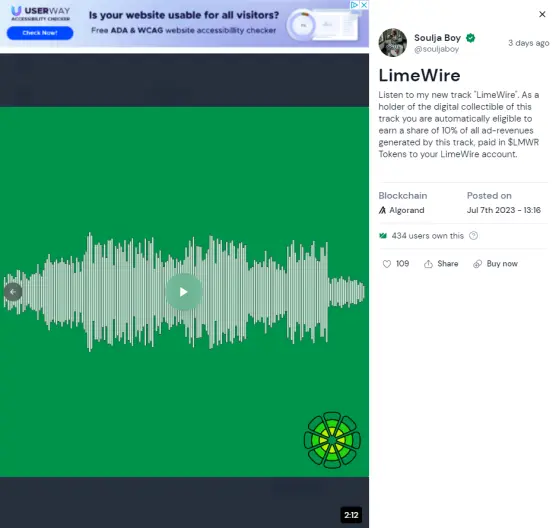Click the 3 days ago timestamp
Screen dimensions: 559x528
528,43
